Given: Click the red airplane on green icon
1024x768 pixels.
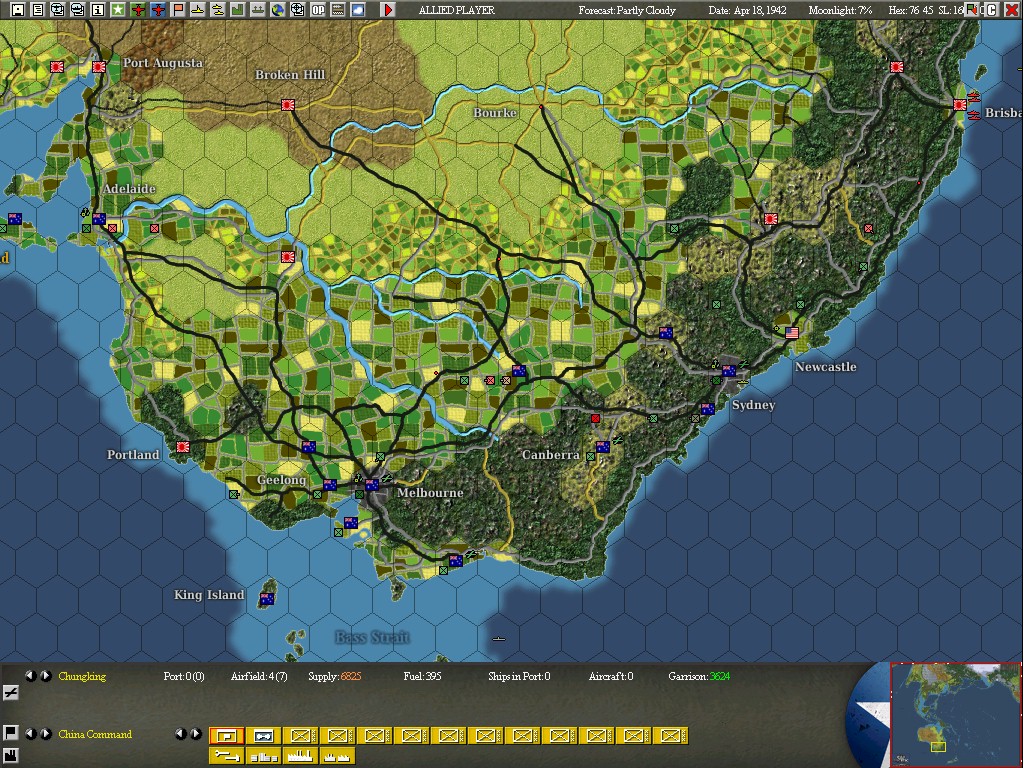Looking at the screenshot, I should pos(138,9).
